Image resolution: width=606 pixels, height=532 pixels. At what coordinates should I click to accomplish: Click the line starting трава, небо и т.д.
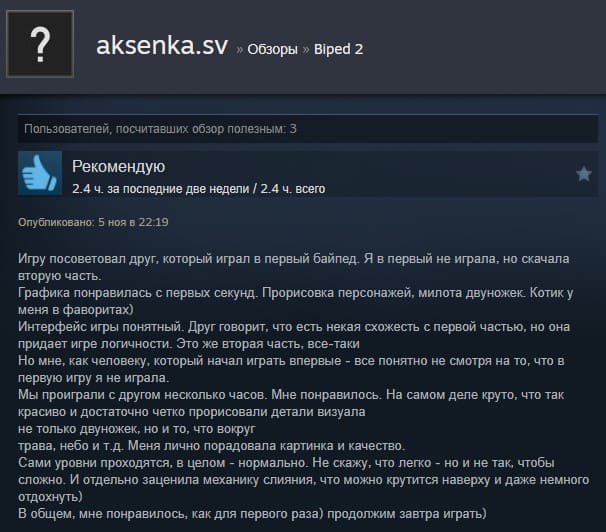click(x=211, y=445)
